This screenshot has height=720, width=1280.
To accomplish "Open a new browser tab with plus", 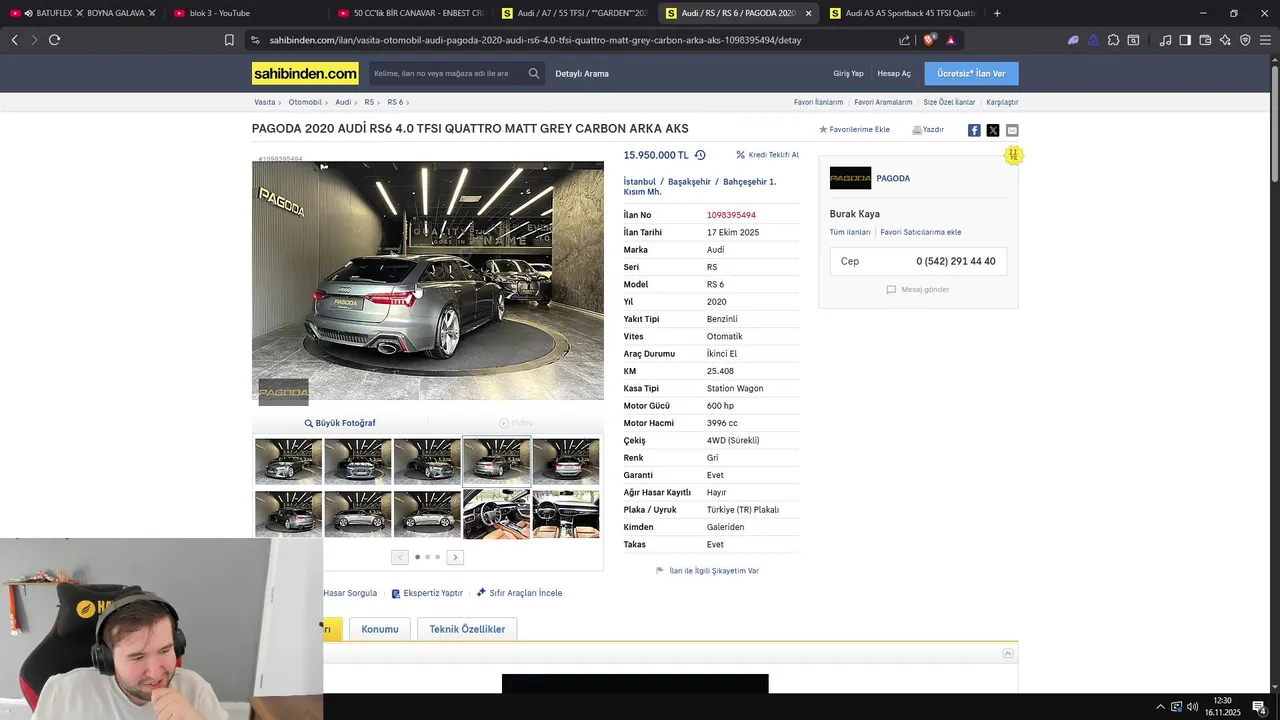I will (x=997, y=13).
